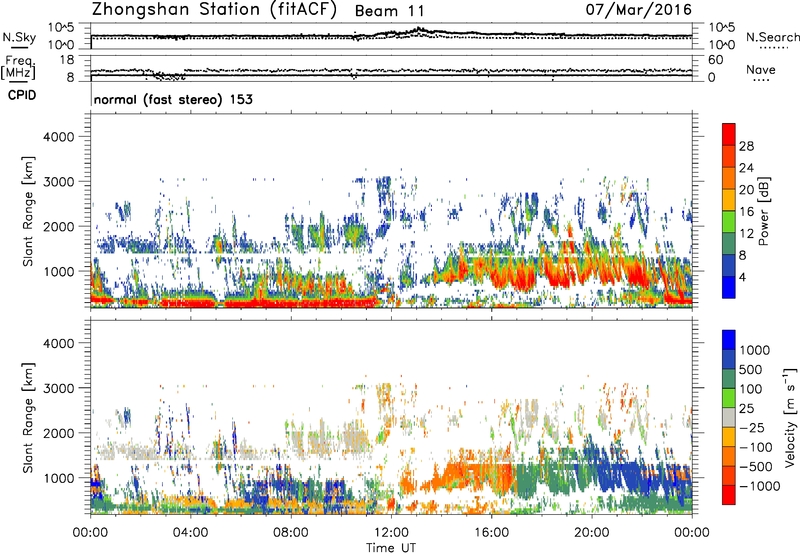Viewport: 800px width, 554px height.
Task: Pick the teal 100–500 velocity swatch
Action: (x=729, y=379)
